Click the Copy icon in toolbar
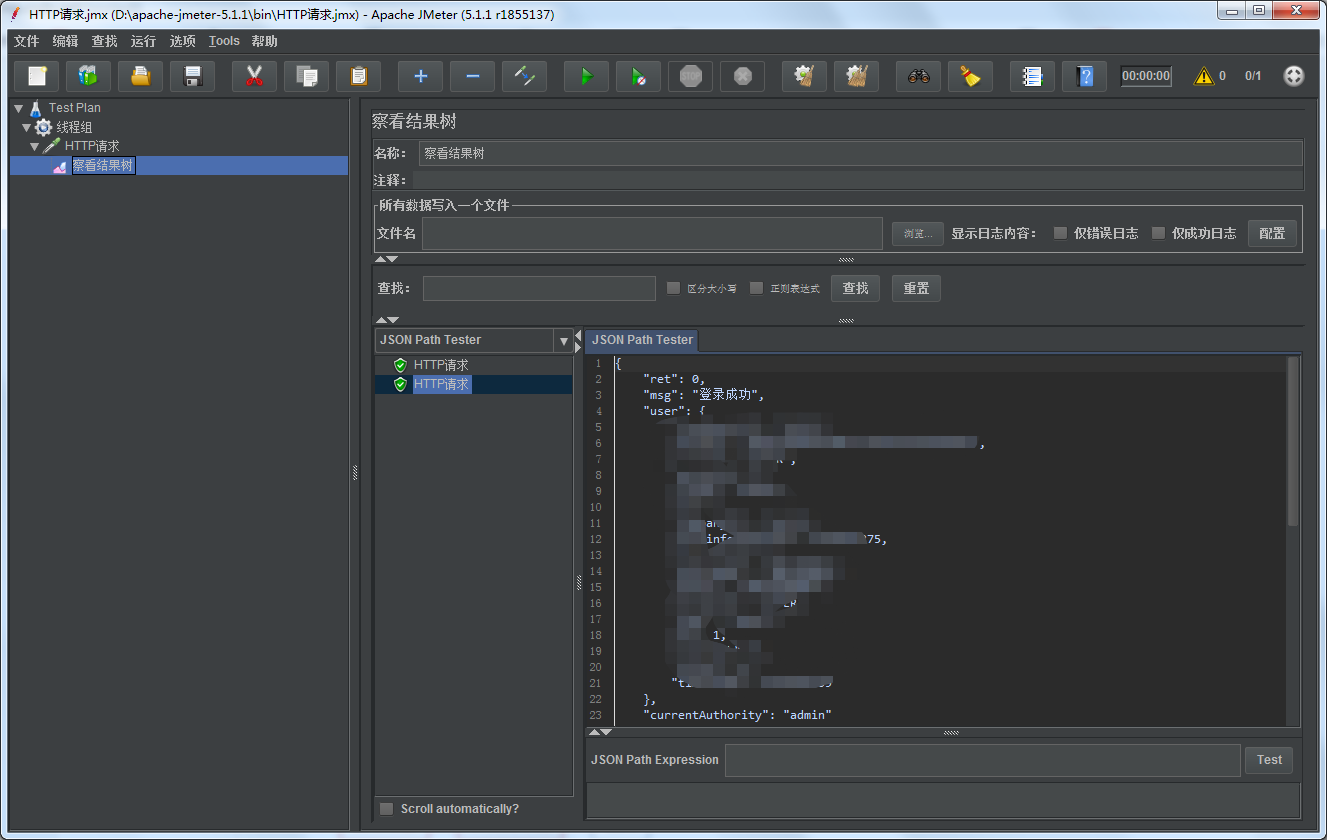The height and width of the screenshot is (840, 1327). (x=307, y=76)
